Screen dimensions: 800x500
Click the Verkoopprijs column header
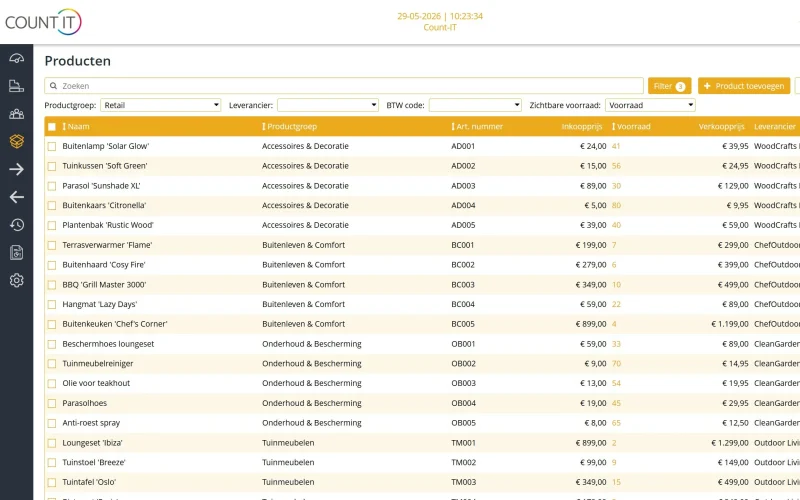click(721, 127)
